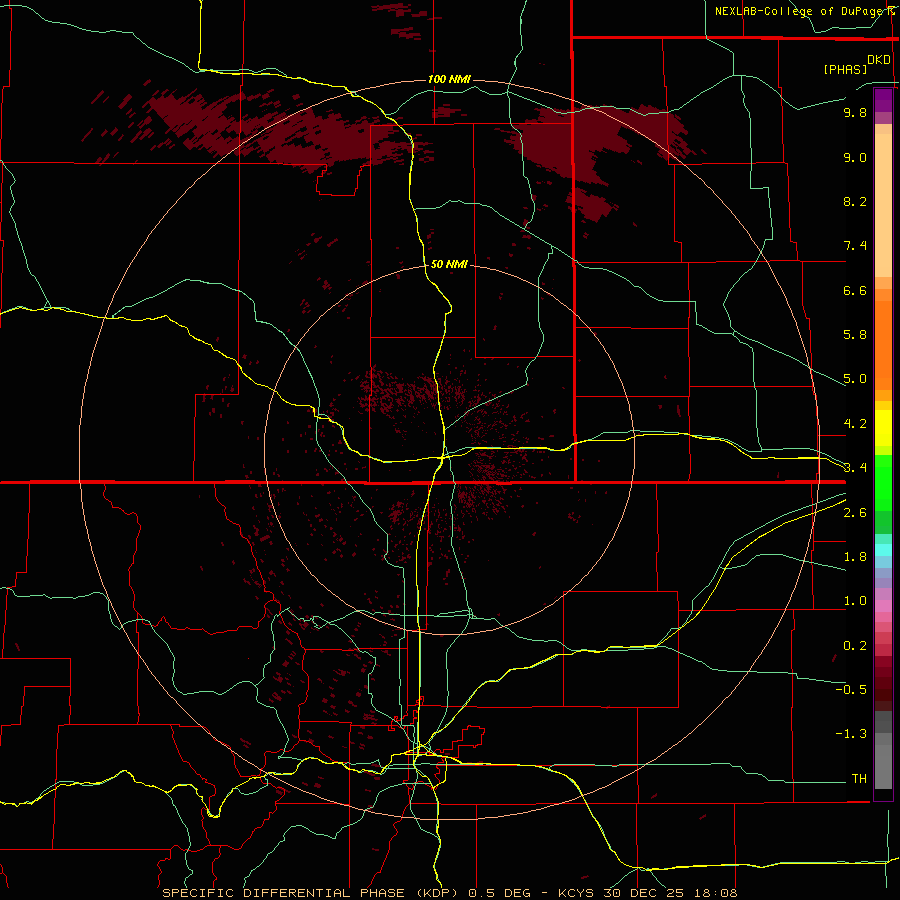
Task: Pick the purple segment topping the color bar
Action: (x=883, y=100)
